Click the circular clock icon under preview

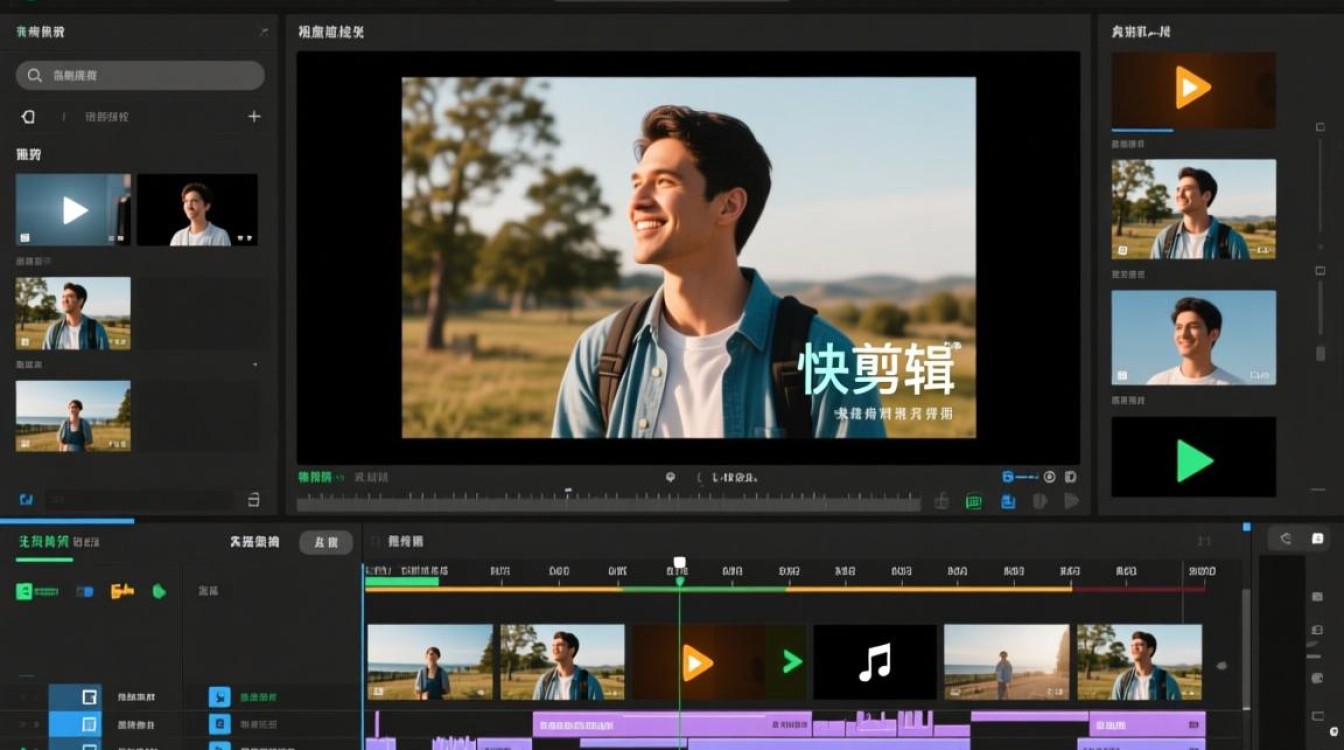(x=1050, y=477)
